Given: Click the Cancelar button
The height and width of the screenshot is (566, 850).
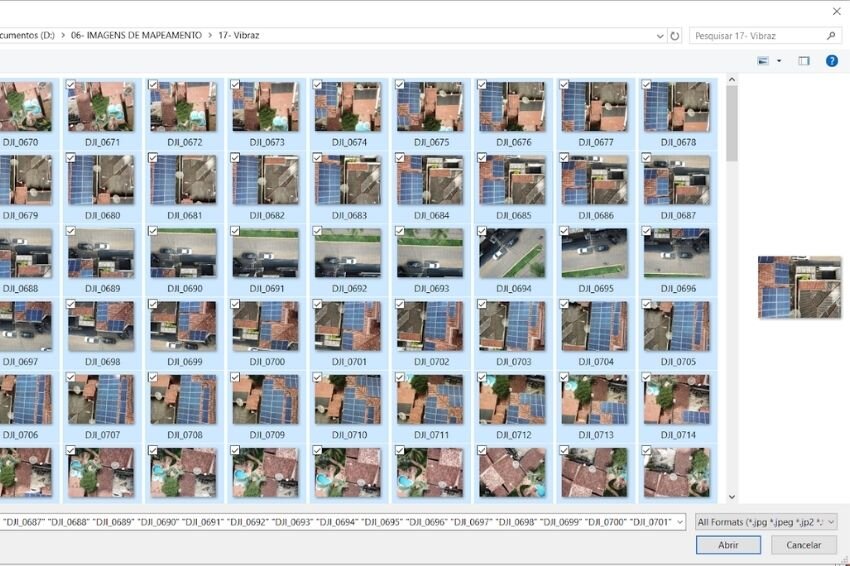Looking at the screenshot, I should pyautogui.click(x=803, y=545).
